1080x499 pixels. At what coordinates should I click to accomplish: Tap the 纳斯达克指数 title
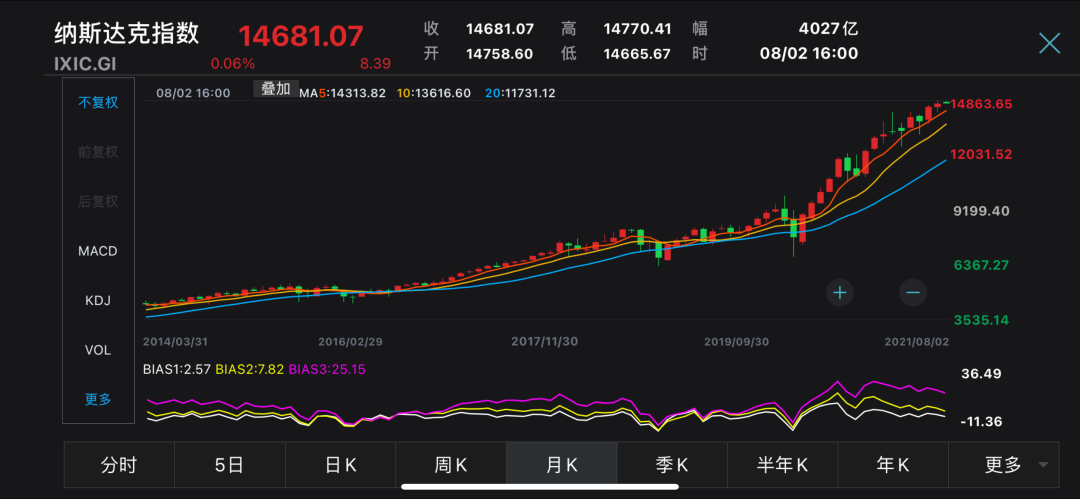coord(127,33)
